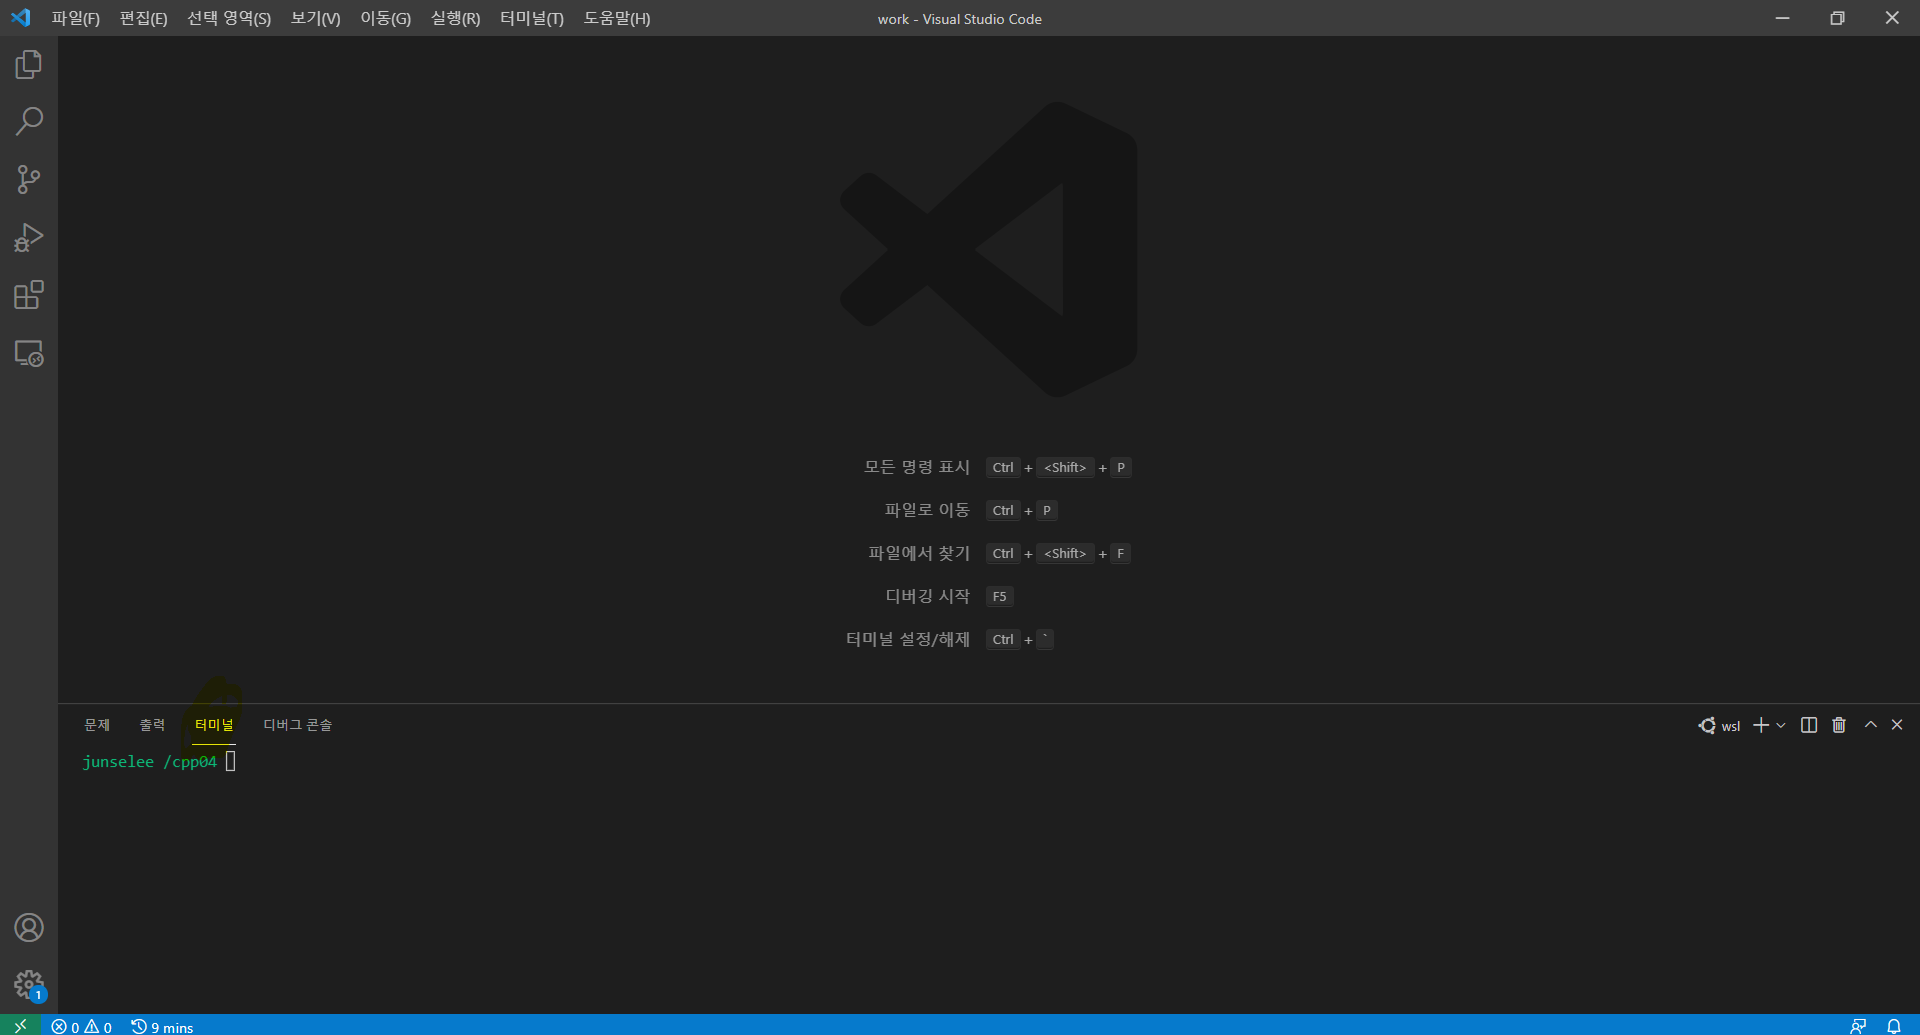Click the 모든 명령 표시 shortcut text
1920x1035 pixels.
[917, 467]
